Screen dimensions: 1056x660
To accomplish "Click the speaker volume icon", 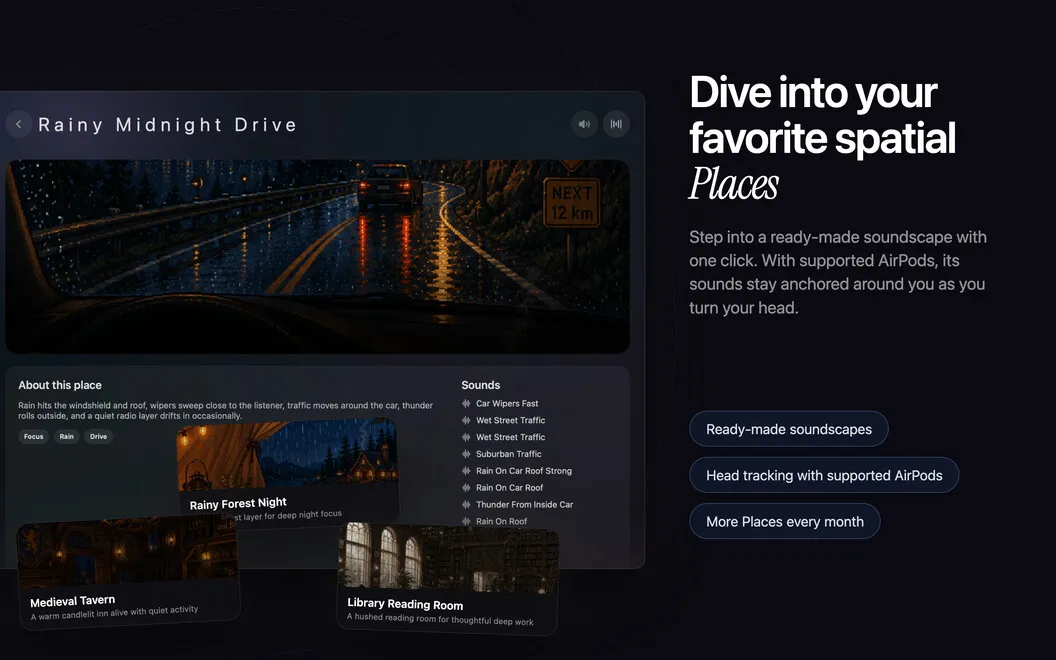I will (584, 124).
